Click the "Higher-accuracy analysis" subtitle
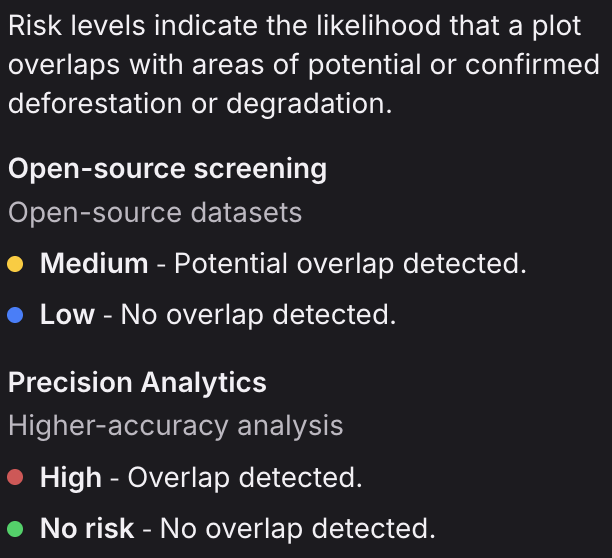The width and height of the screenshot is (612, 558). (x=176, y=425)
